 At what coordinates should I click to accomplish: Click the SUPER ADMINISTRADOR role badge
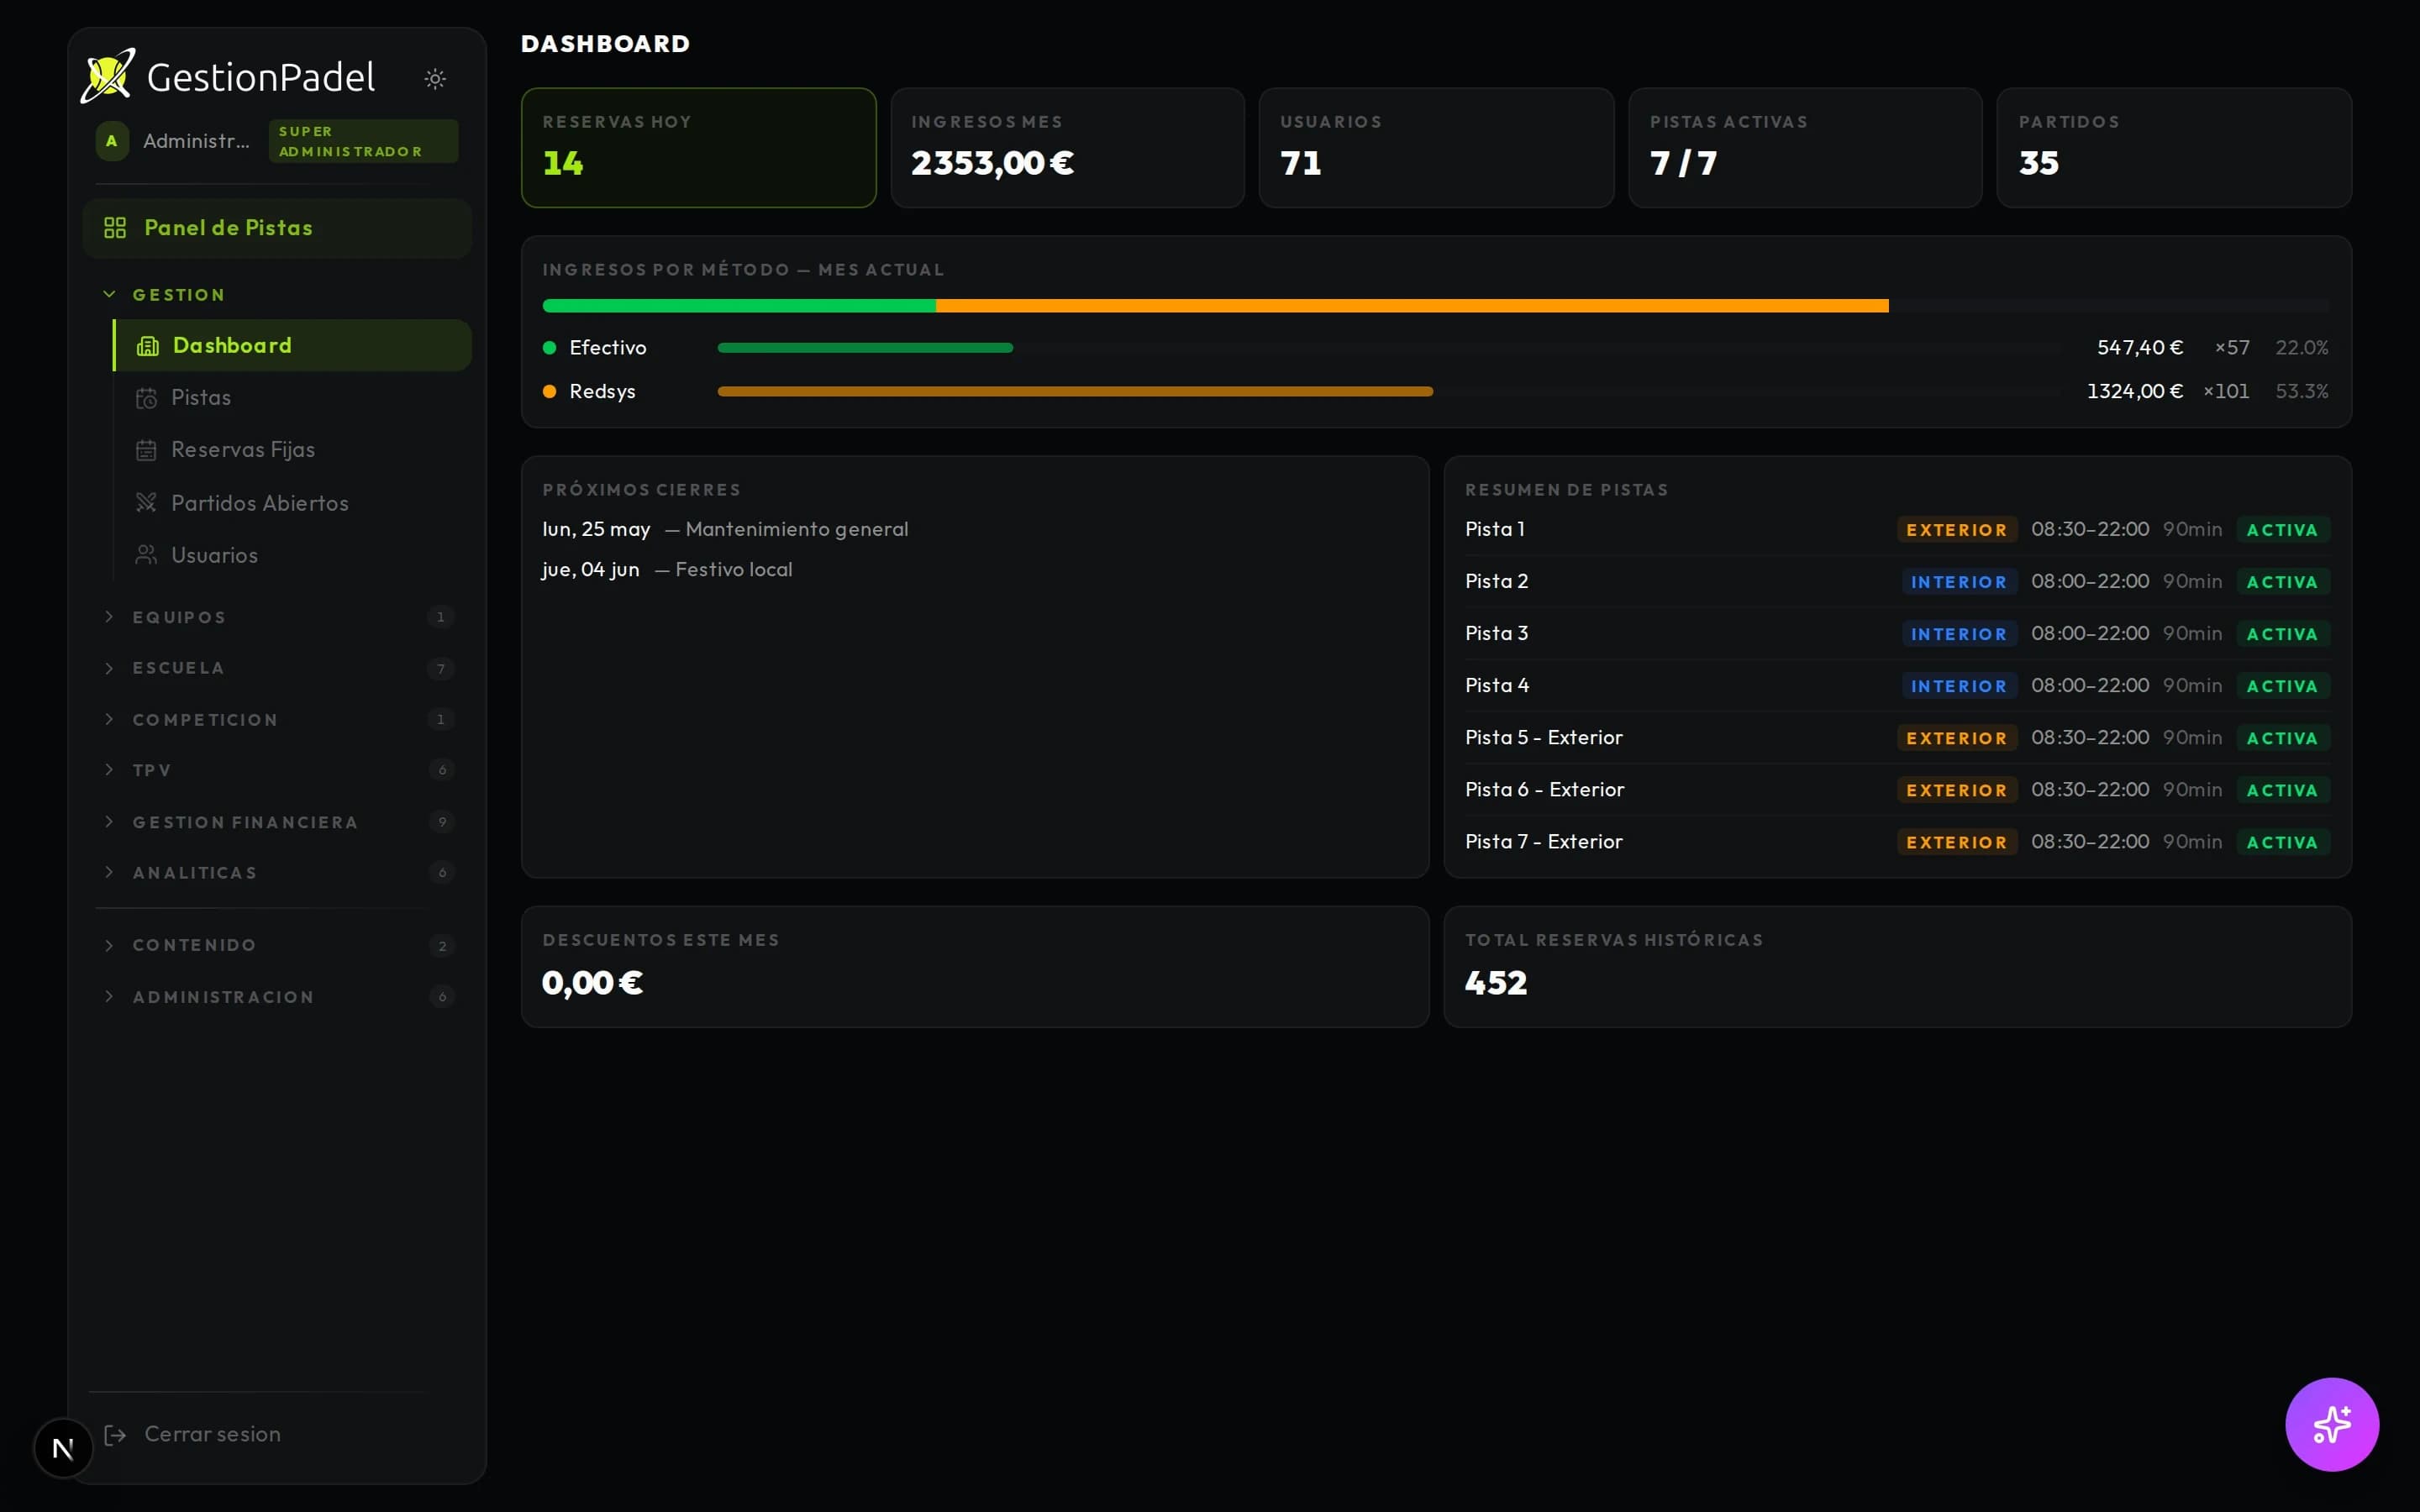[x=363, y=141]
